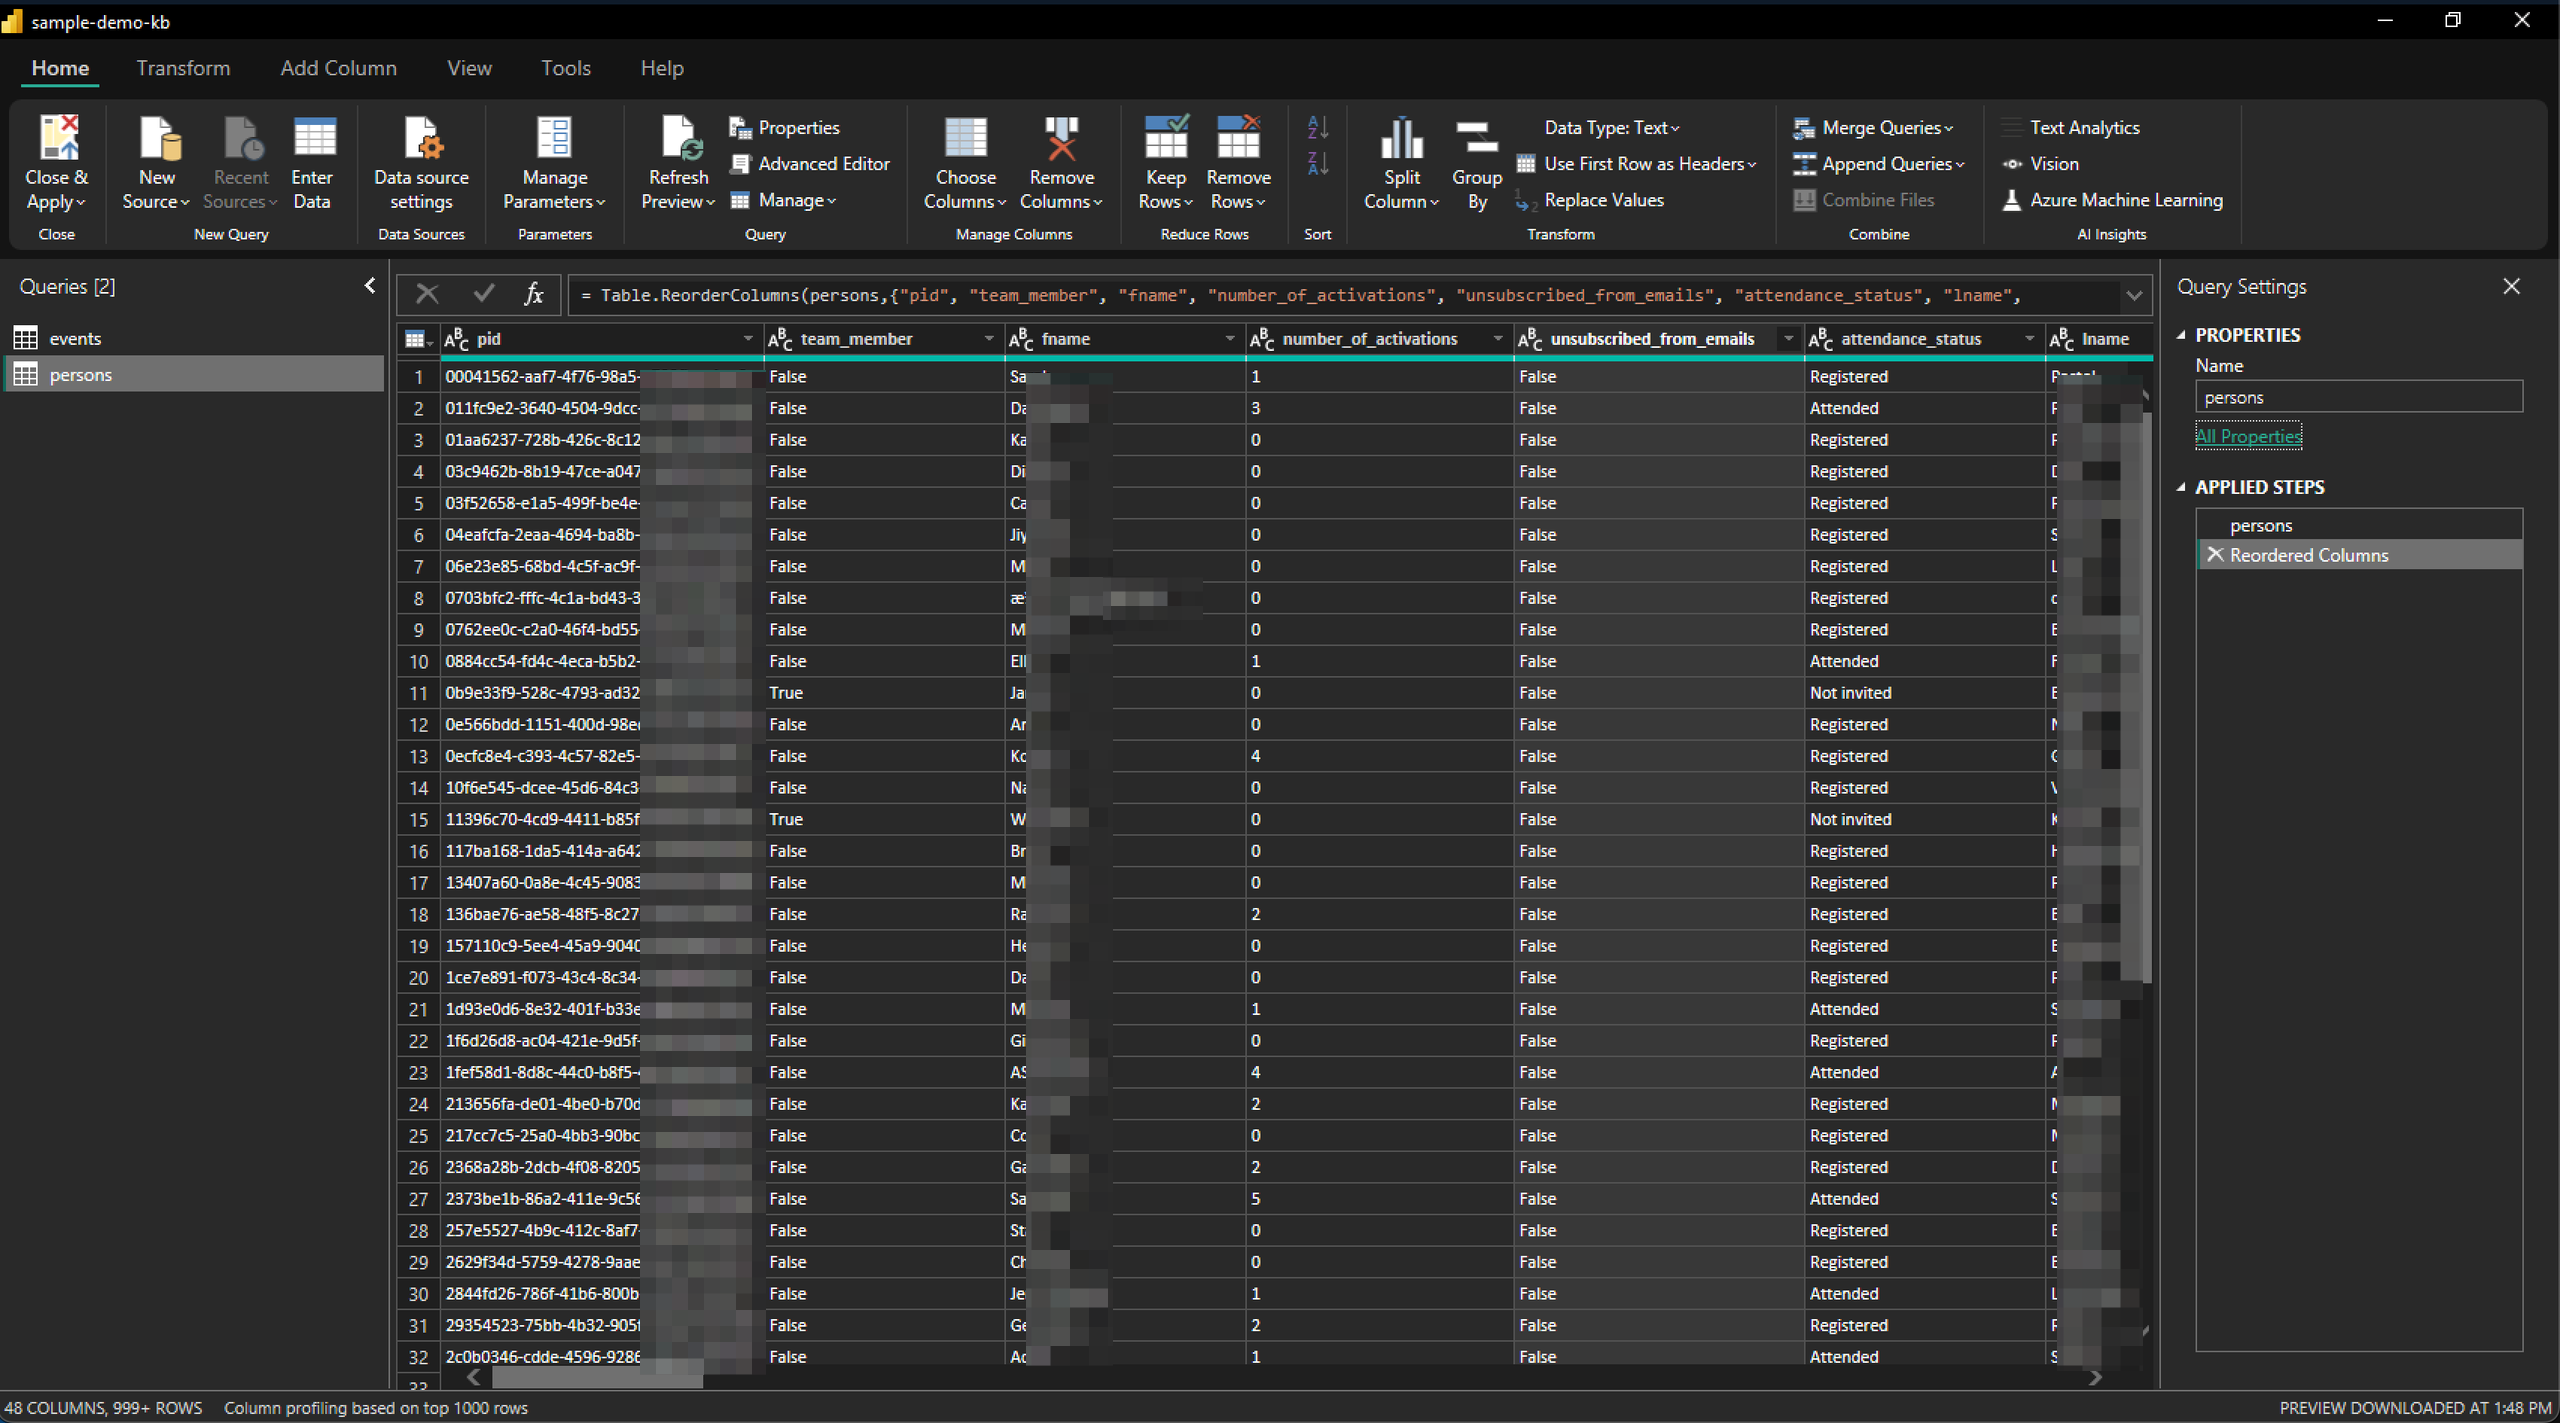Screen dimensions: 2560x1423
Task: Open the table corner menu icon
Action: pos(417,340)
